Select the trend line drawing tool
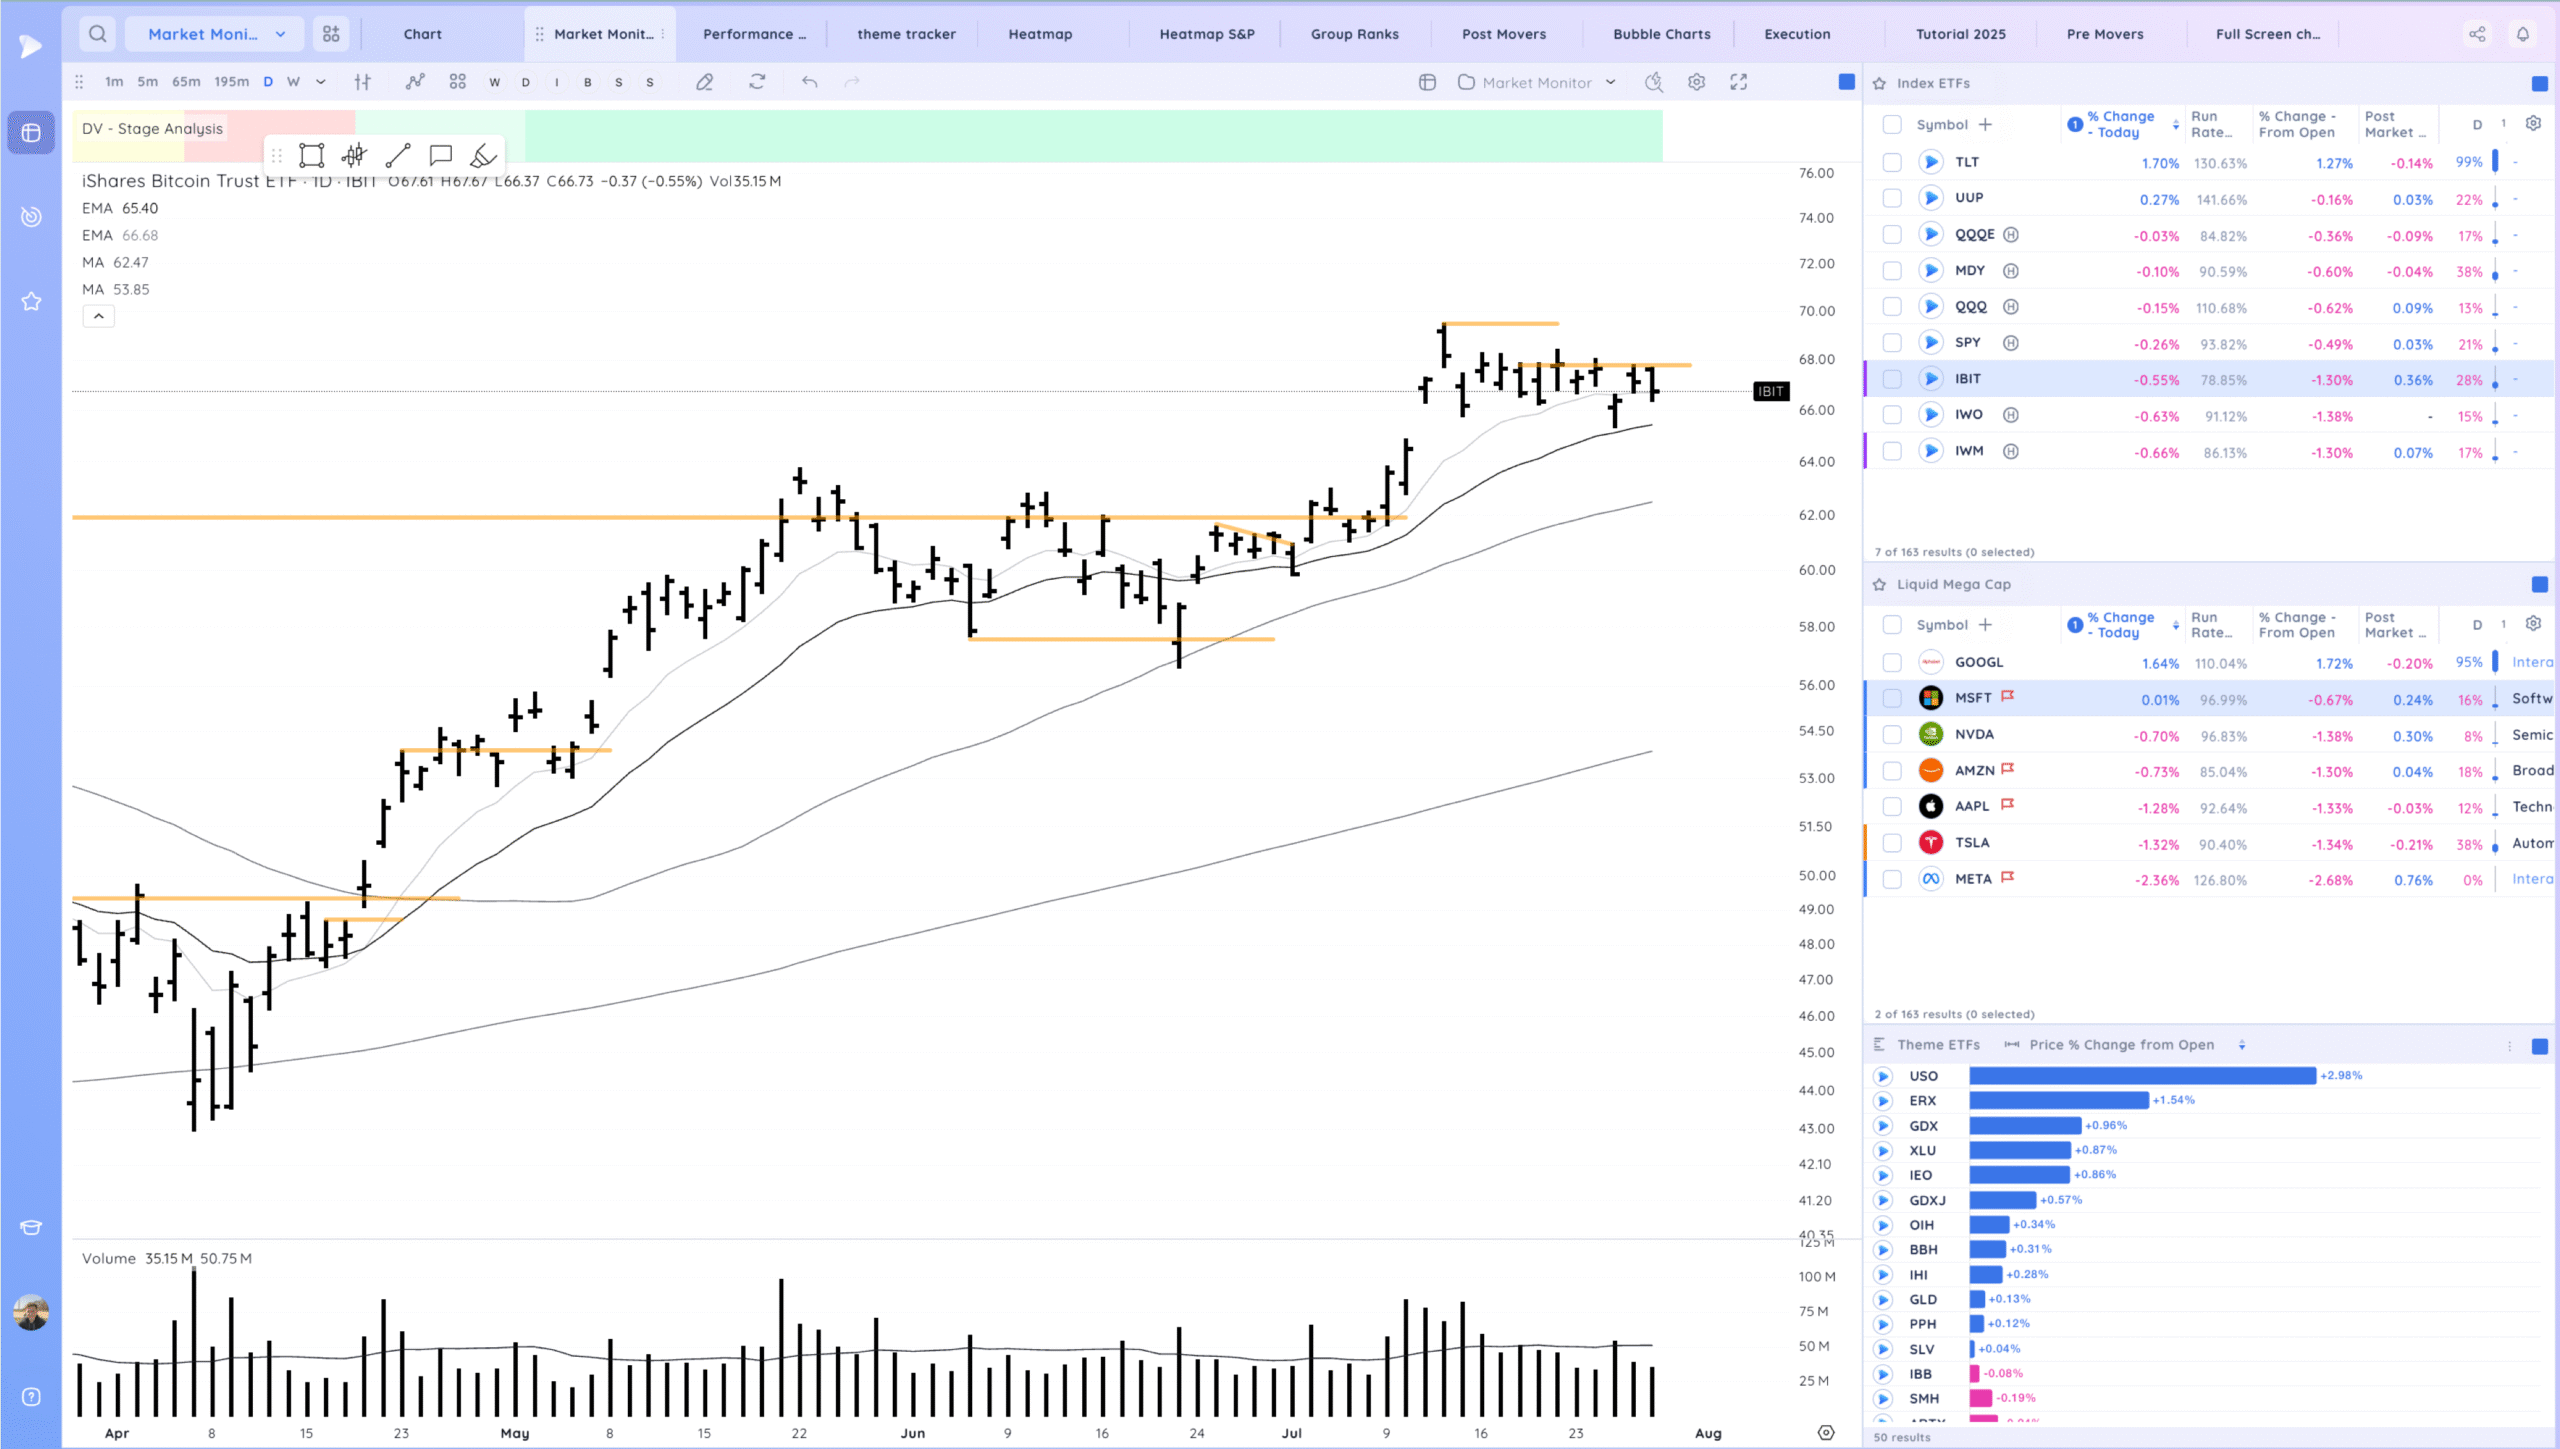Viewport: 2560px width, 1449px height. click(398, 155)
